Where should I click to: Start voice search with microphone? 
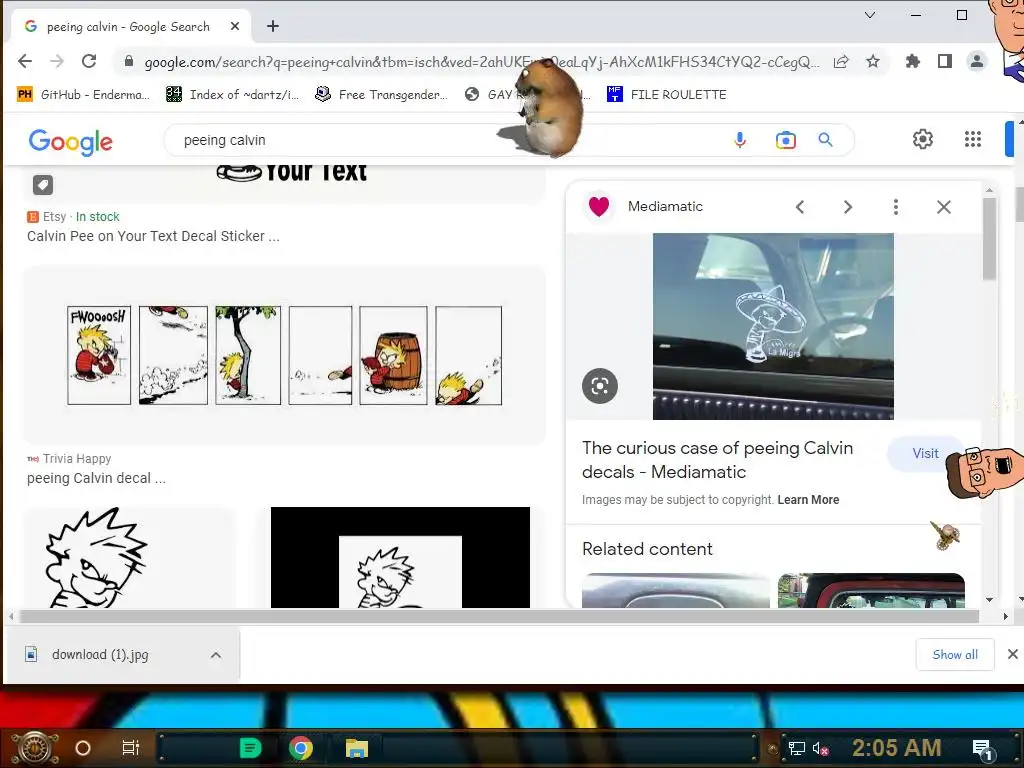coord(740,140)
